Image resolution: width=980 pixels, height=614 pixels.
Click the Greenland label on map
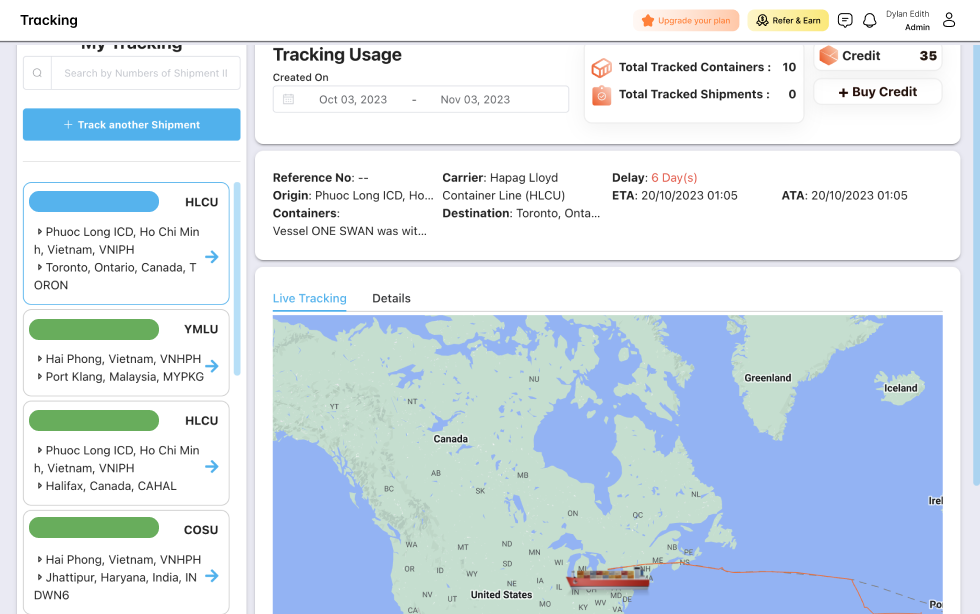[x=768, y=378]
